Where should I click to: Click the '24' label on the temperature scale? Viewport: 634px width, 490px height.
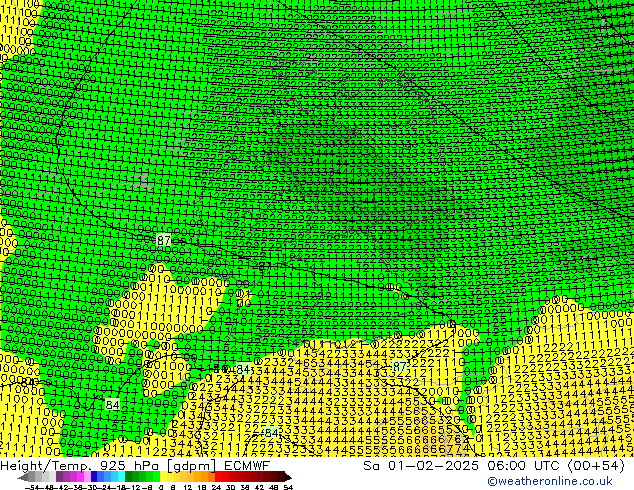(216, 487)
